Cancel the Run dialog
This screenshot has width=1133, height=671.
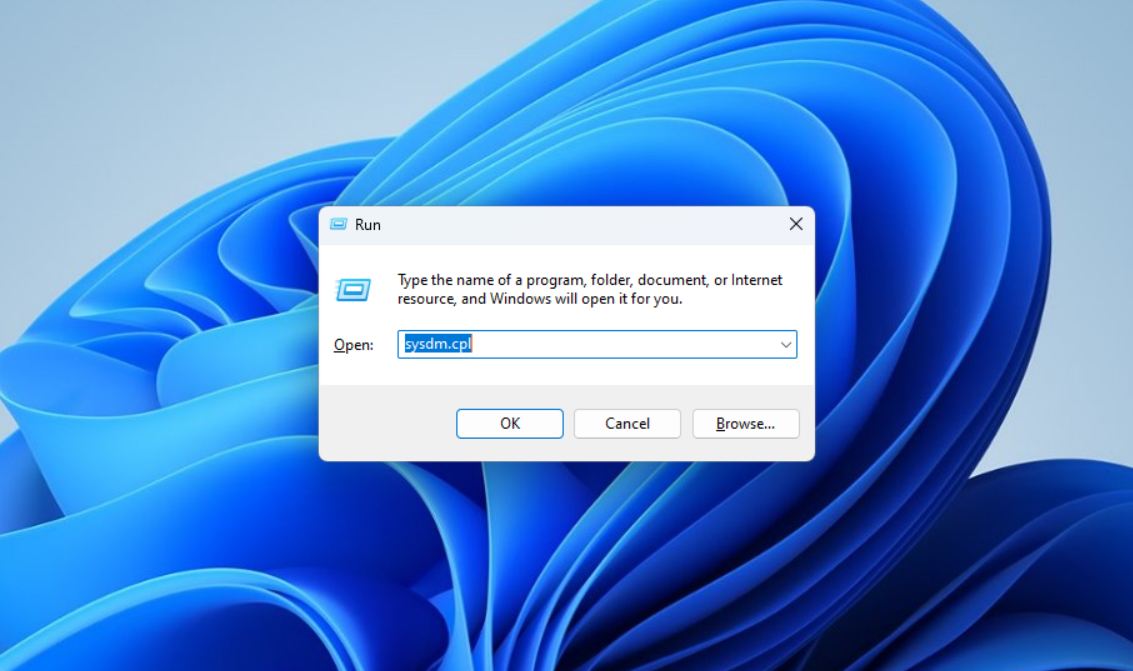point(627,423)
